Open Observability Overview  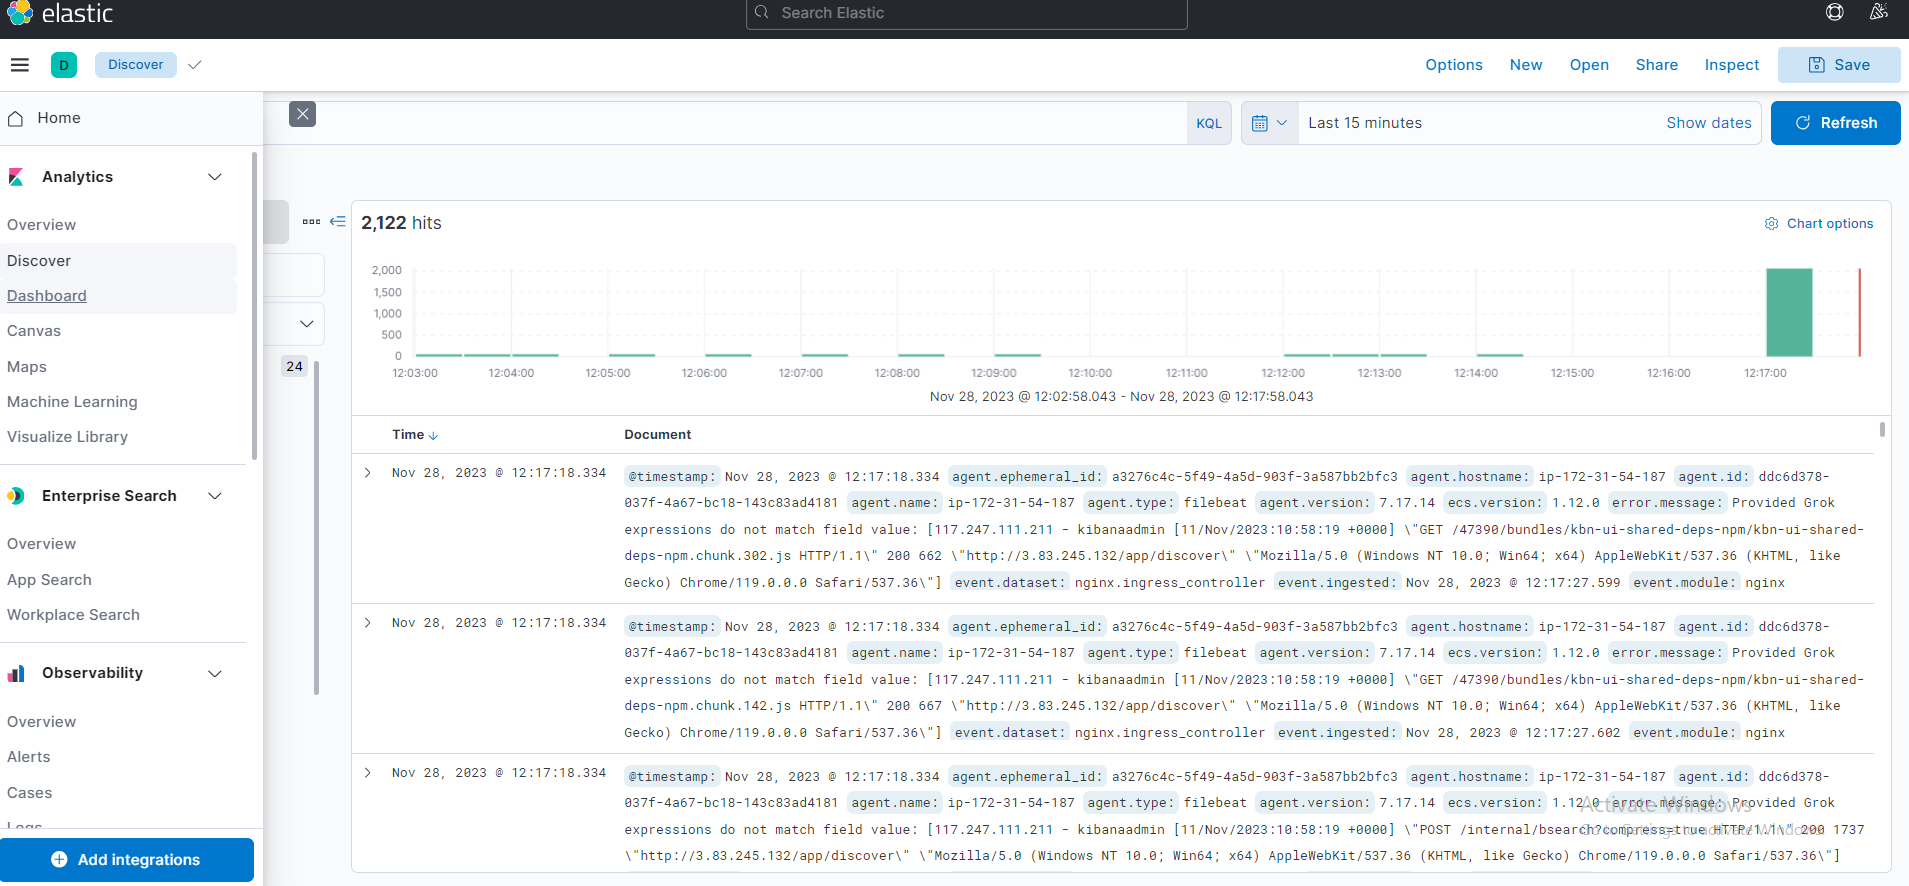[41, 722]
